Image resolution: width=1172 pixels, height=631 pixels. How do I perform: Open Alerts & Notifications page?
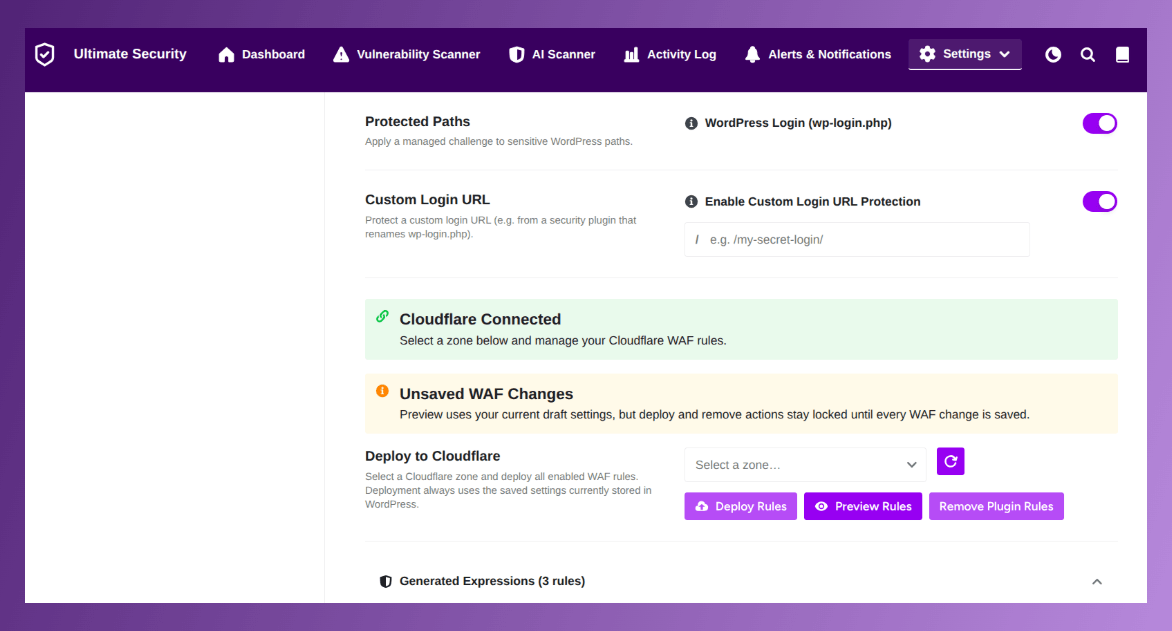click(818, 55)
